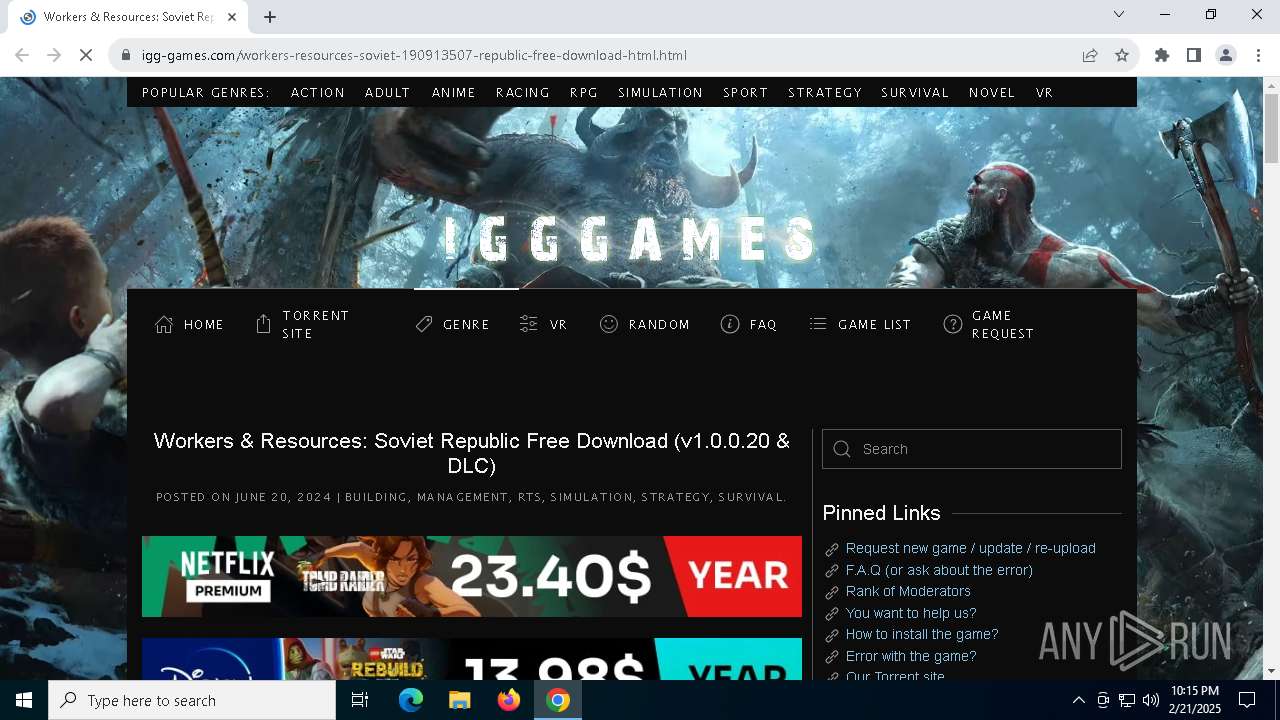Viewport: 1280px width, 720px height.
Task: Open Error with the game? link
Action: click(x=911, y=656)
